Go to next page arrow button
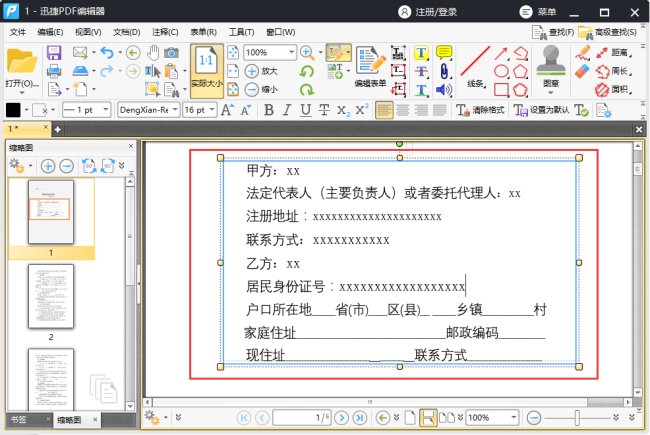Viewport: 650px width, 435px height. click(341, 417)
